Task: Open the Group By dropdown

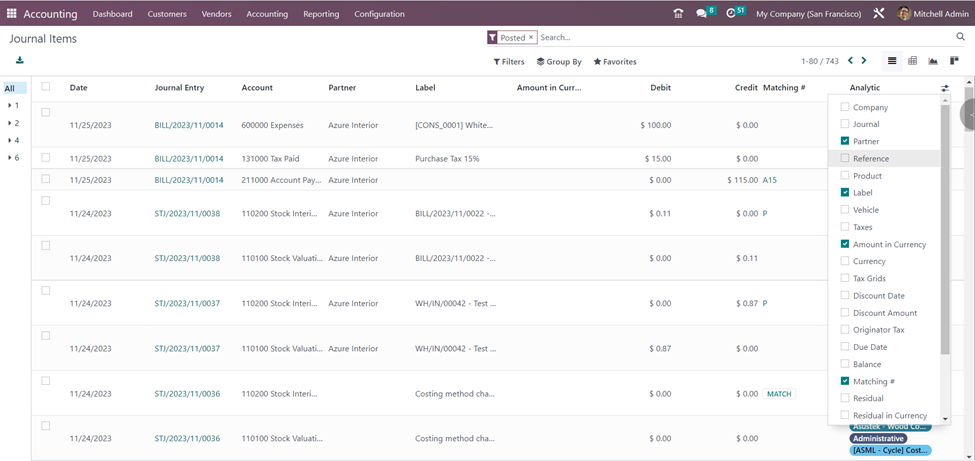Action: (559, 62)
